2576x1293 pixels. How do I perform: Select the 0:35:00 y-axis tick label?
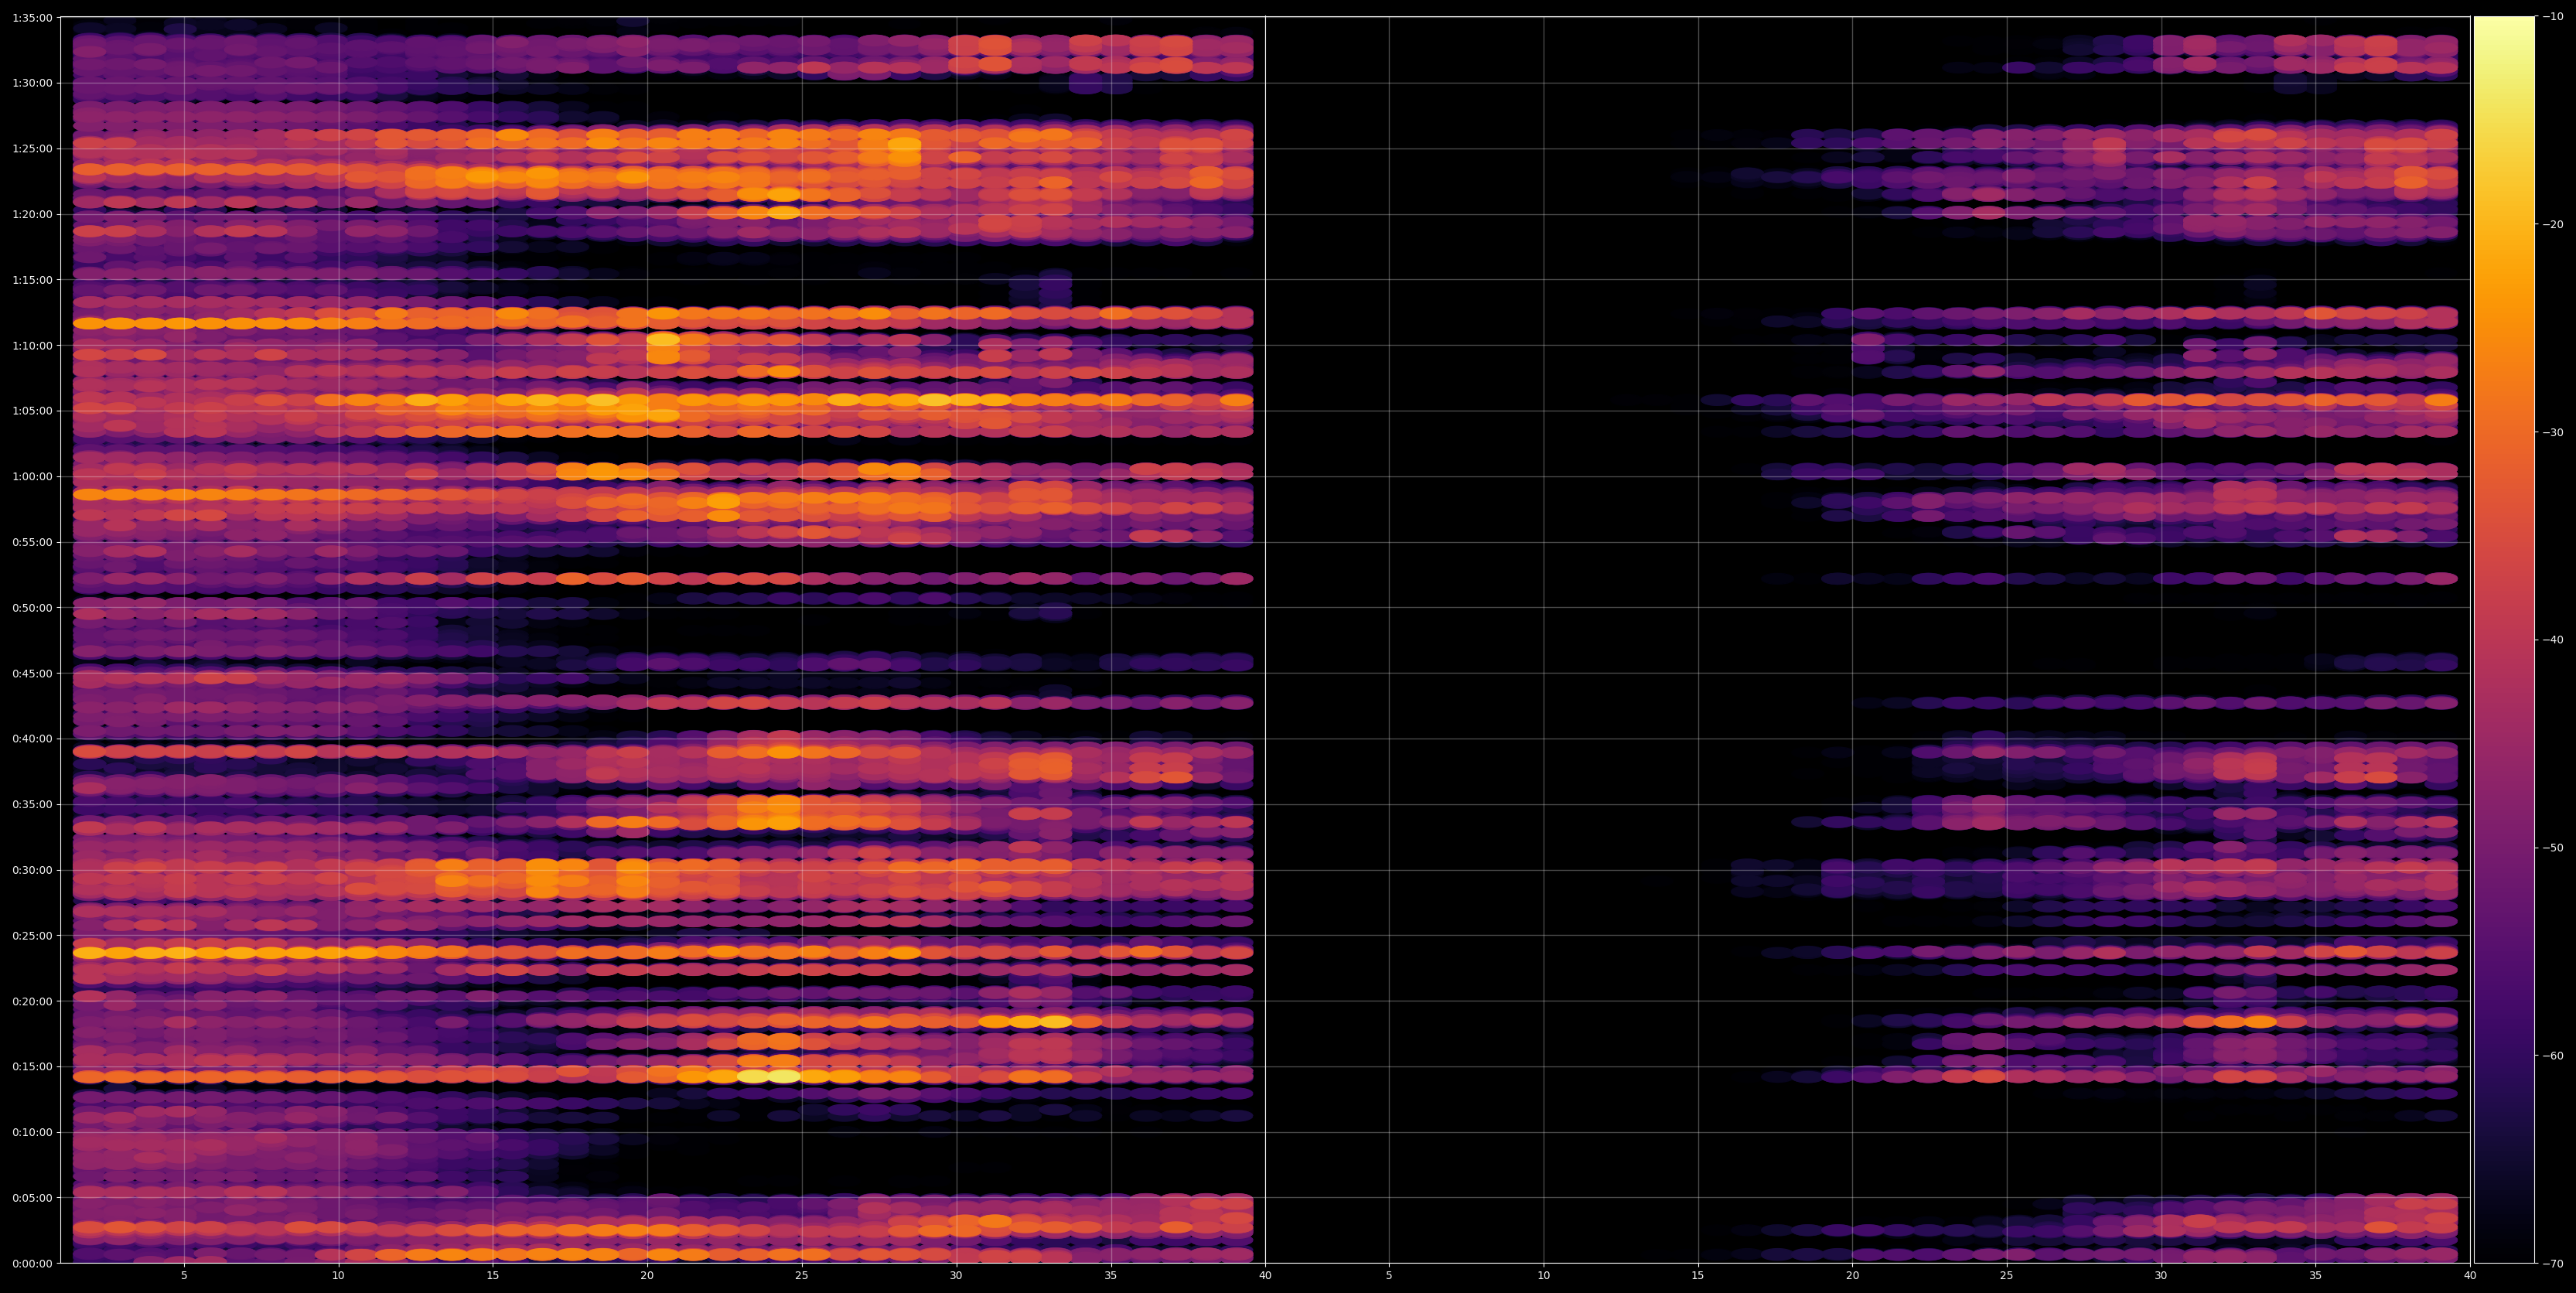click(33, 804)
